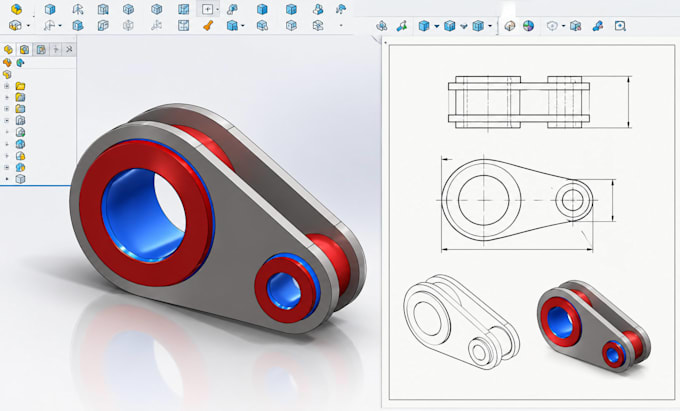Screen dimensions: 680x411
Task: Click the blue pen icon with green arrow
Action: click(x=402, y=26)
